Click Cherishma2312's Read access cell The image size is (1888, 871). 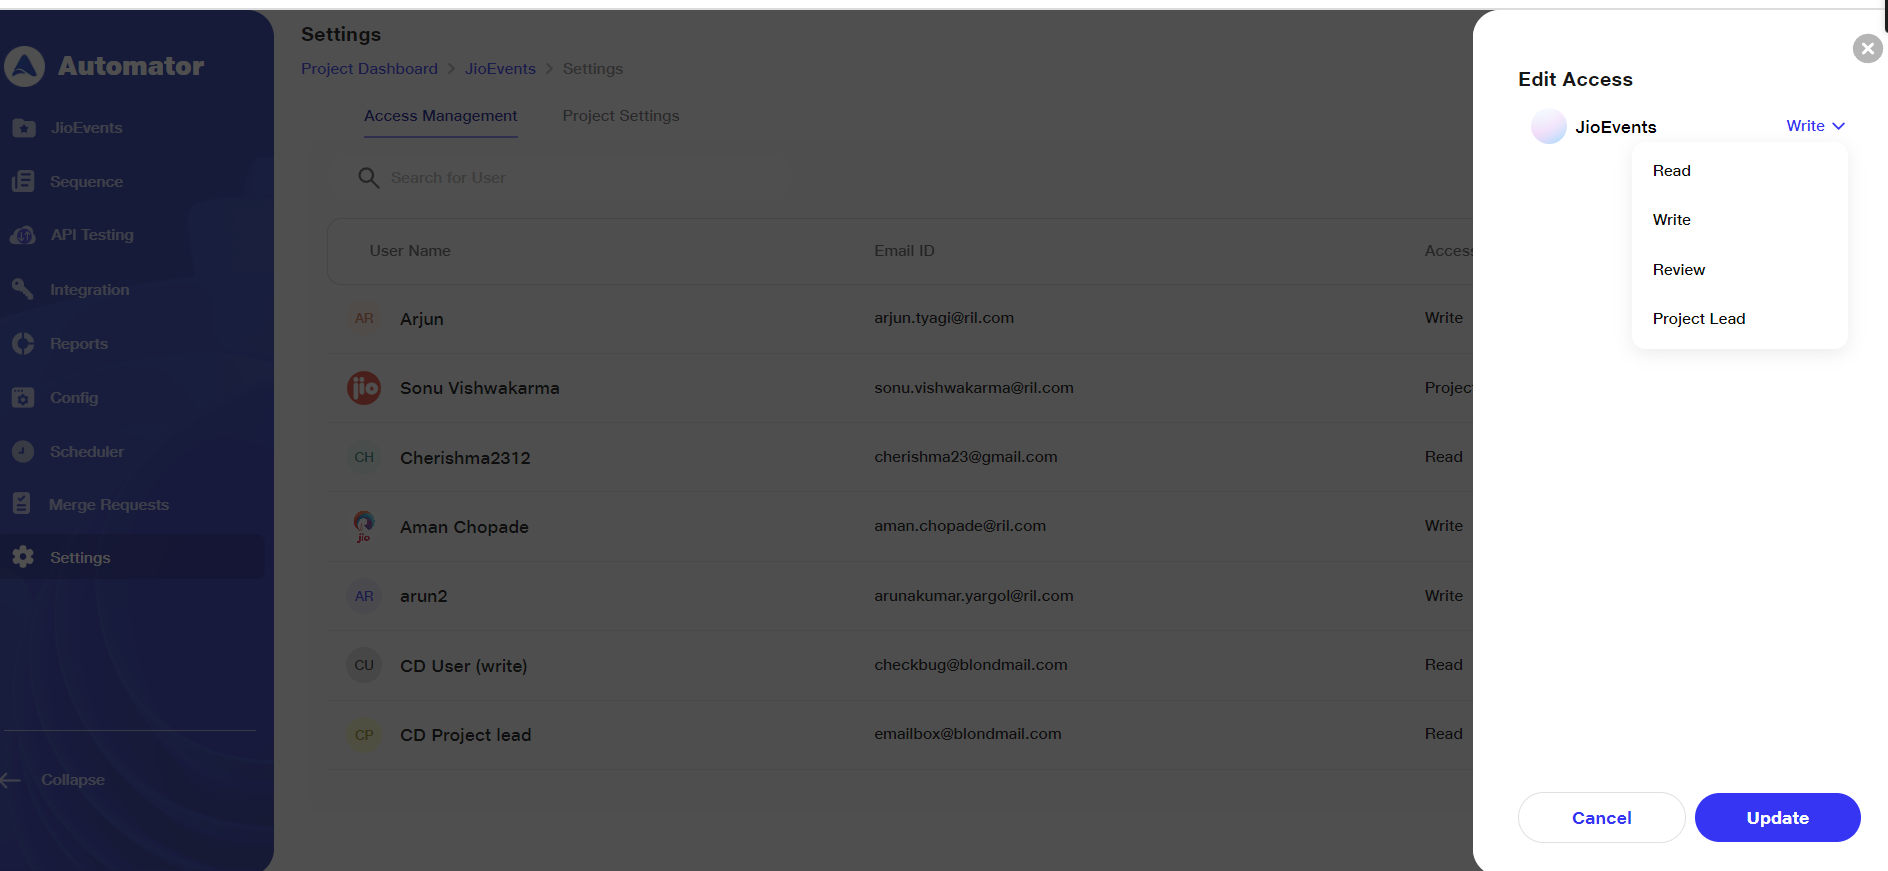point(1444,457)
